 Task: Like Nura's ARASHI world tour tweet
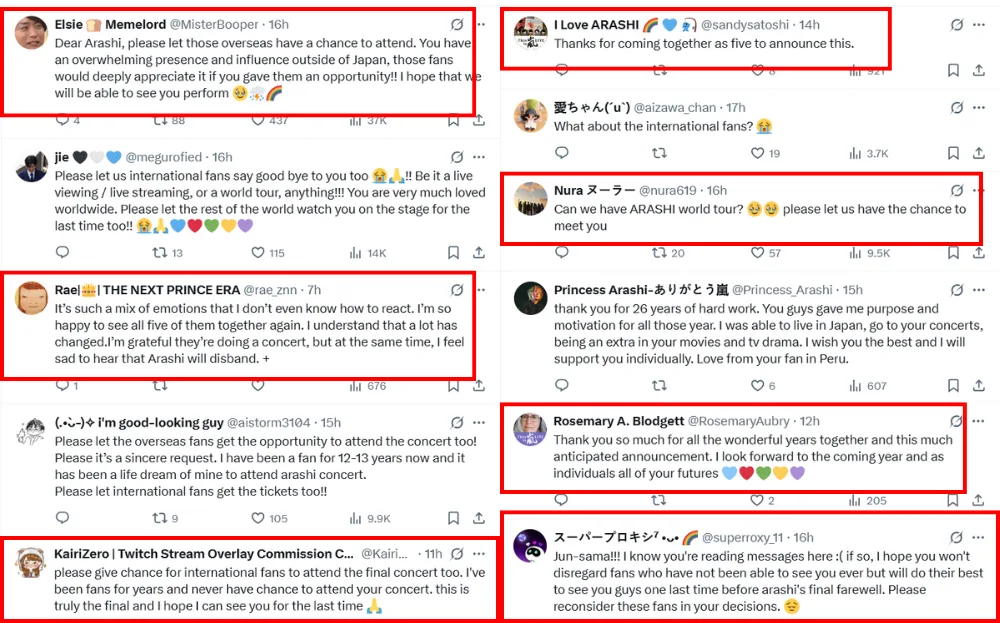757,253
